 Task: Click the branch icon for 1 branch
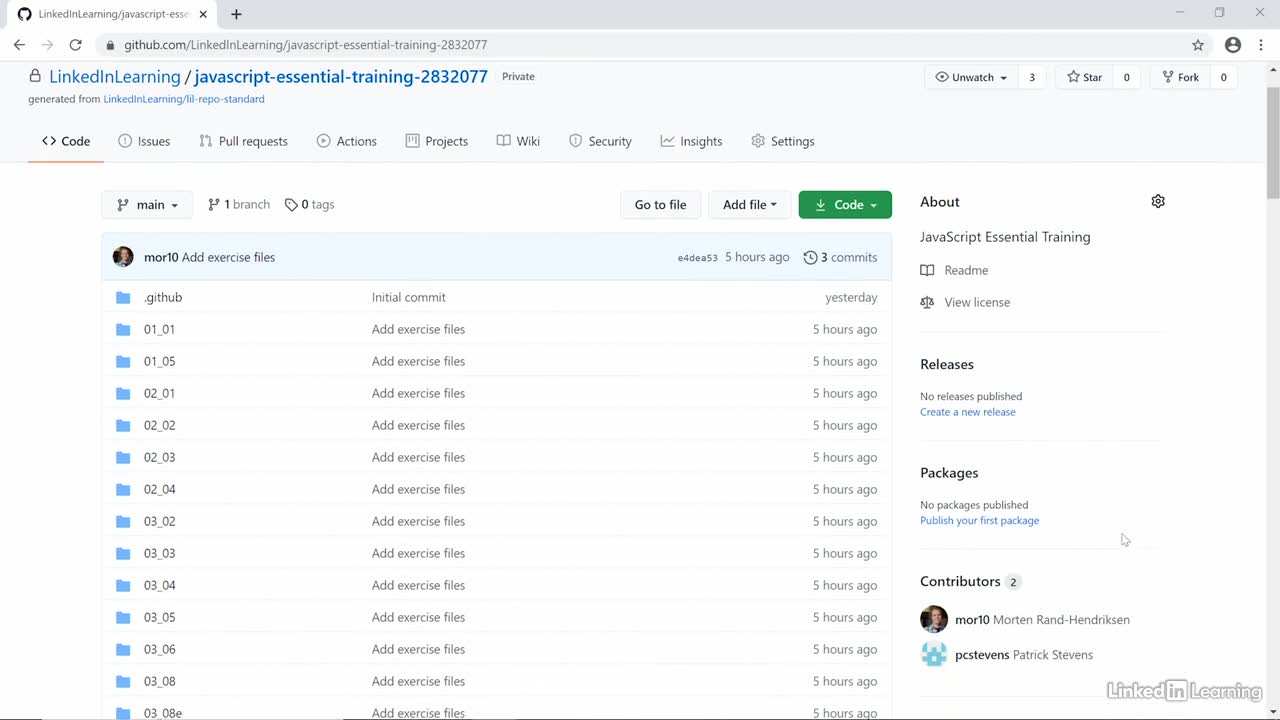[x=214, y=204]
